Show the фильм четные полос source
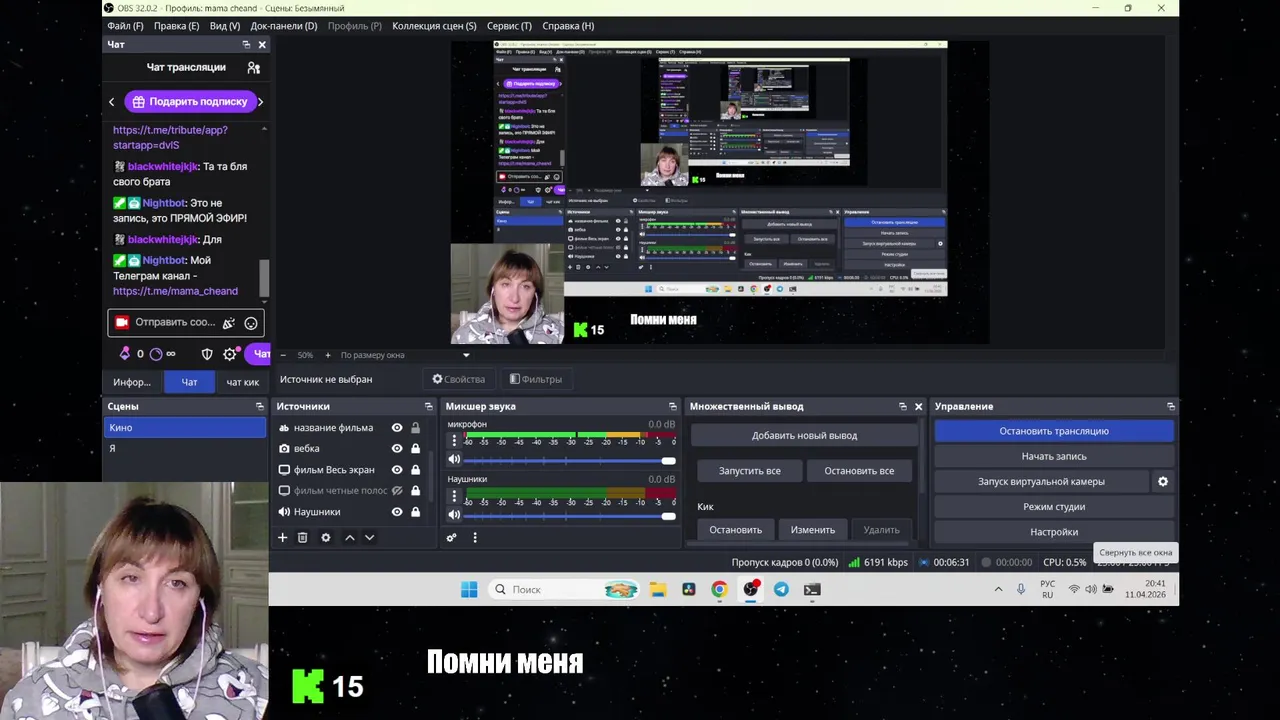Viewport: 1280px width, 720px height. 397,491
